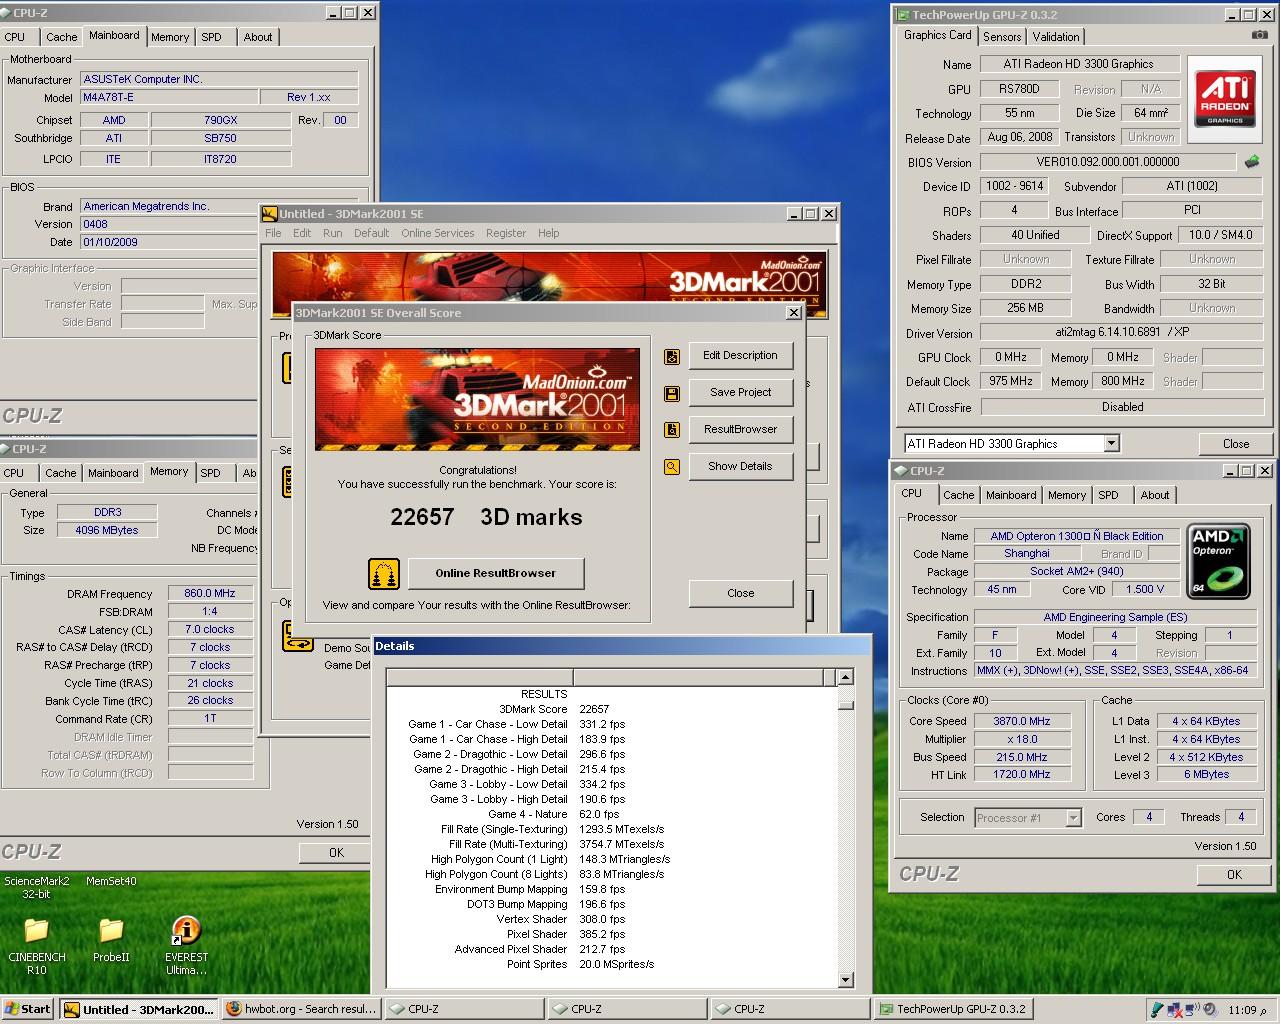Click the Edit Description button
1280x1024 pixels.
[740, 355]
